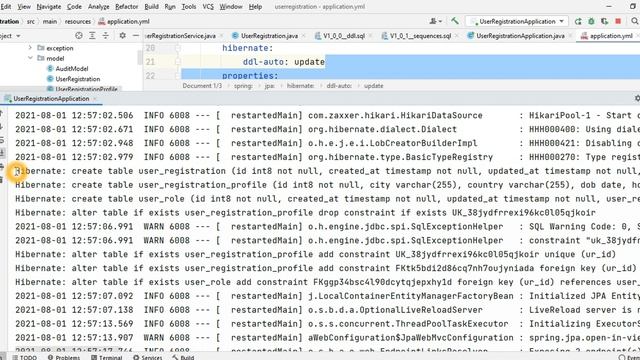
Task: Click ddl-auto in the YAML breadcrumb
Action: point(339,86)
